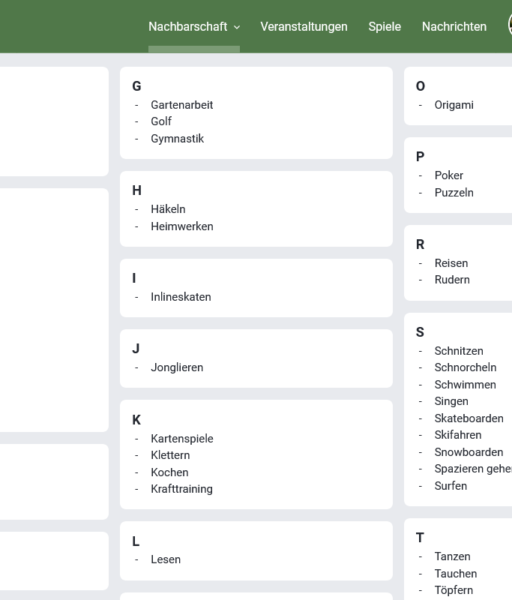Click the user avatar in the header
The image size is (512, 600).
pos(510,25)
